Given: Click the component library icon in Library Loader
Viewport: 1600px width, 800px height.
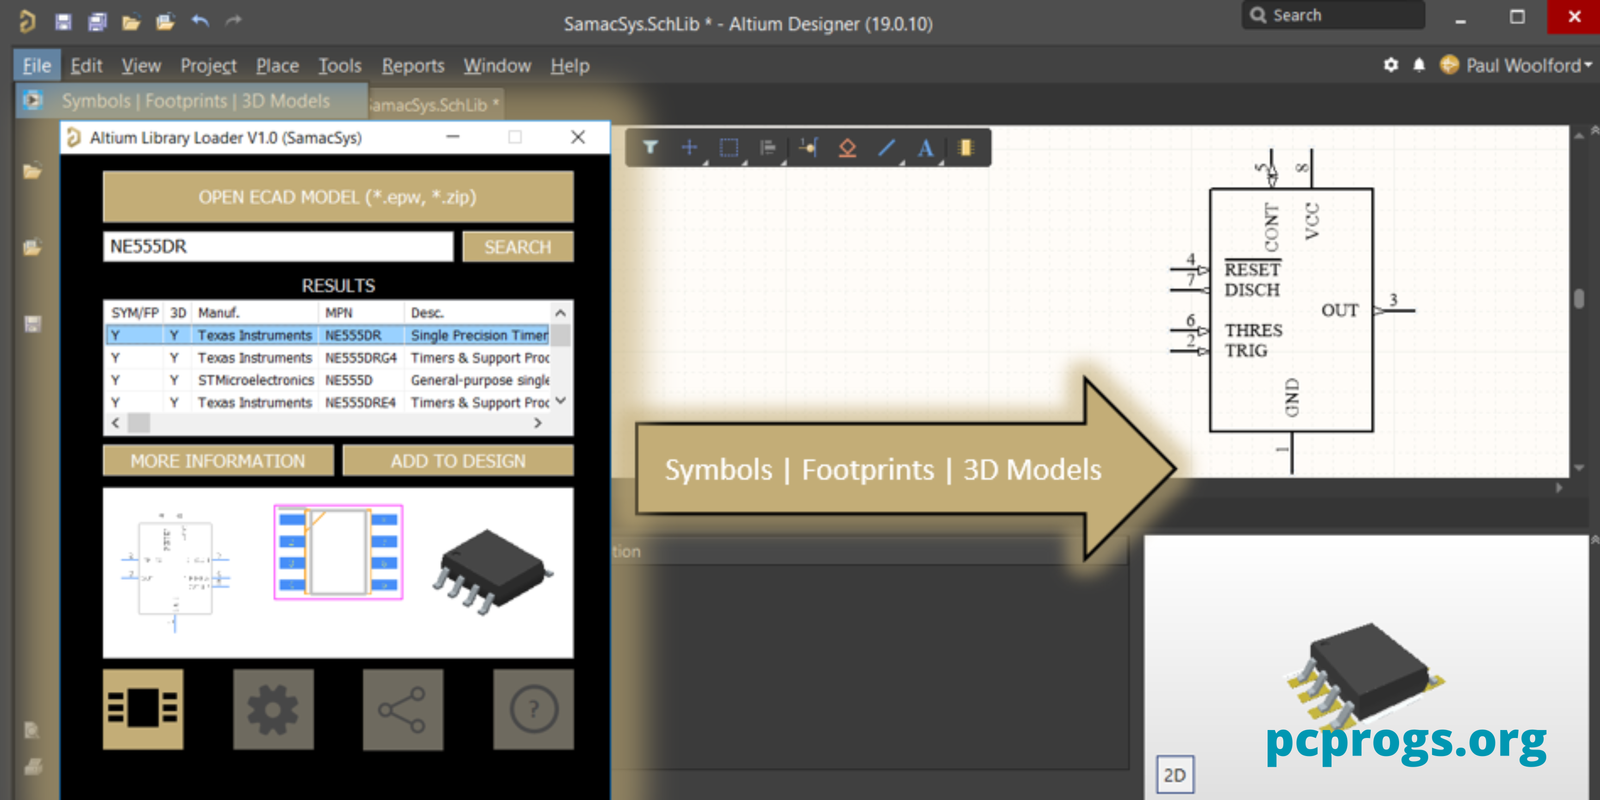Looking at the screenshot, I should click(143, 709).
